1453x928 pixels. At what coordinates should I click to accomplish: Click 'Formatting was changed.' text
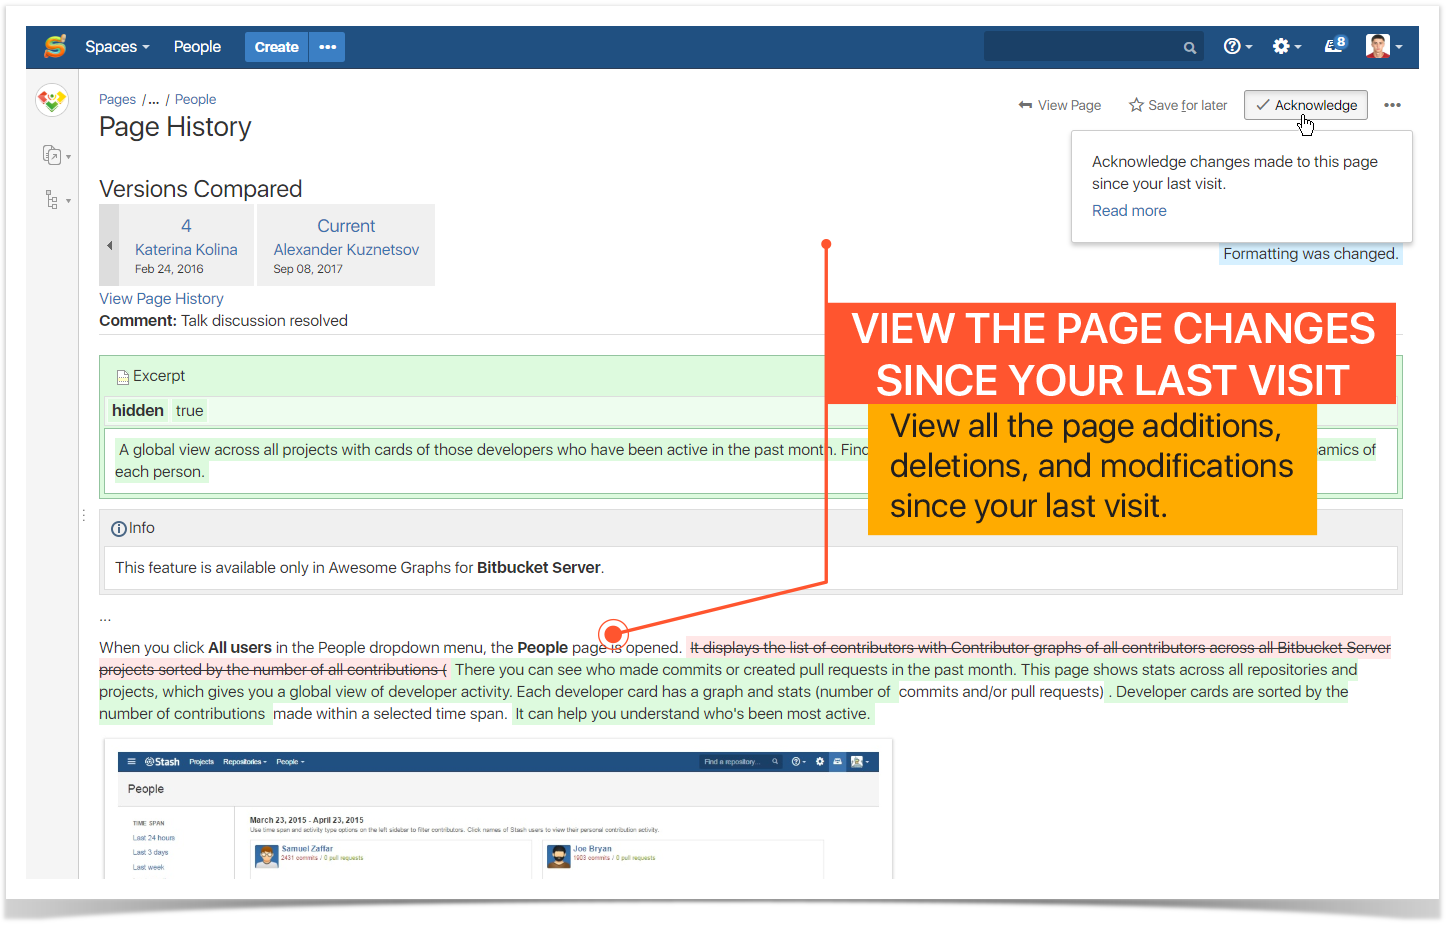click(x=1310, y=254)
